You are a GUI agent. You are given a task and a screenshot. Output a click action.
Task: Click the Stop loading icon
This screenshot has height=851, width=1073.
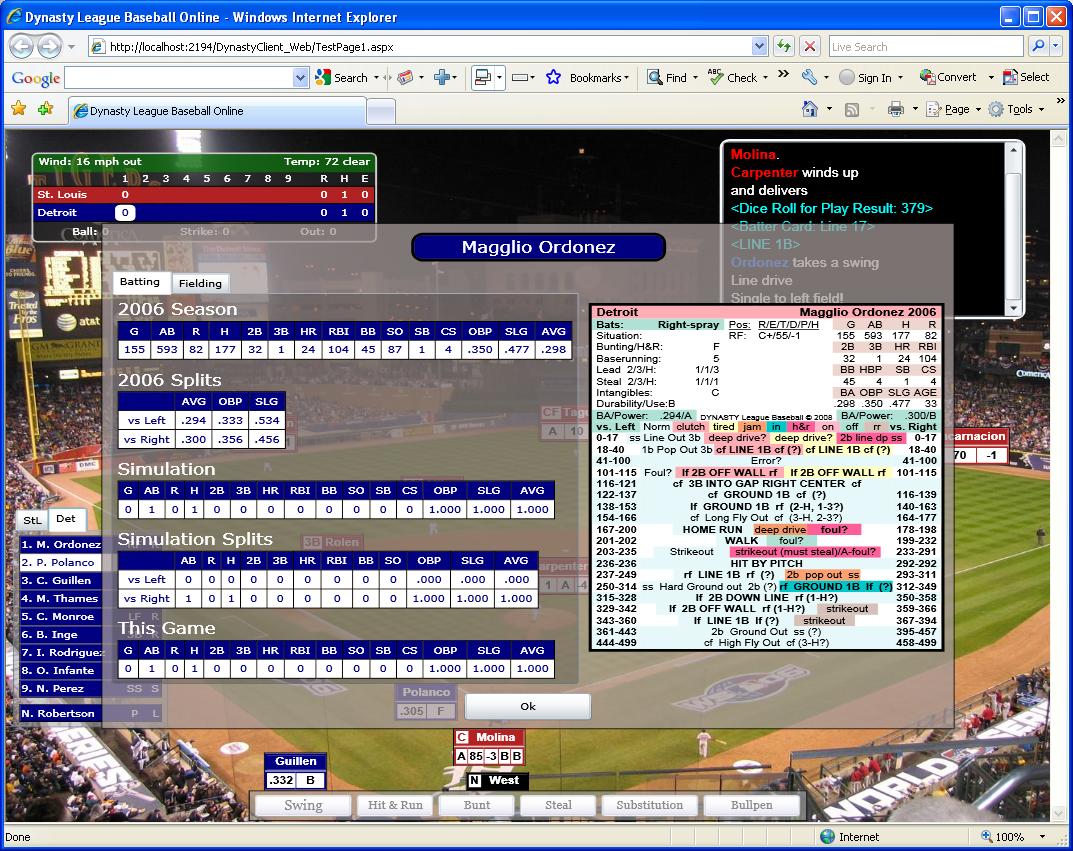810,47
